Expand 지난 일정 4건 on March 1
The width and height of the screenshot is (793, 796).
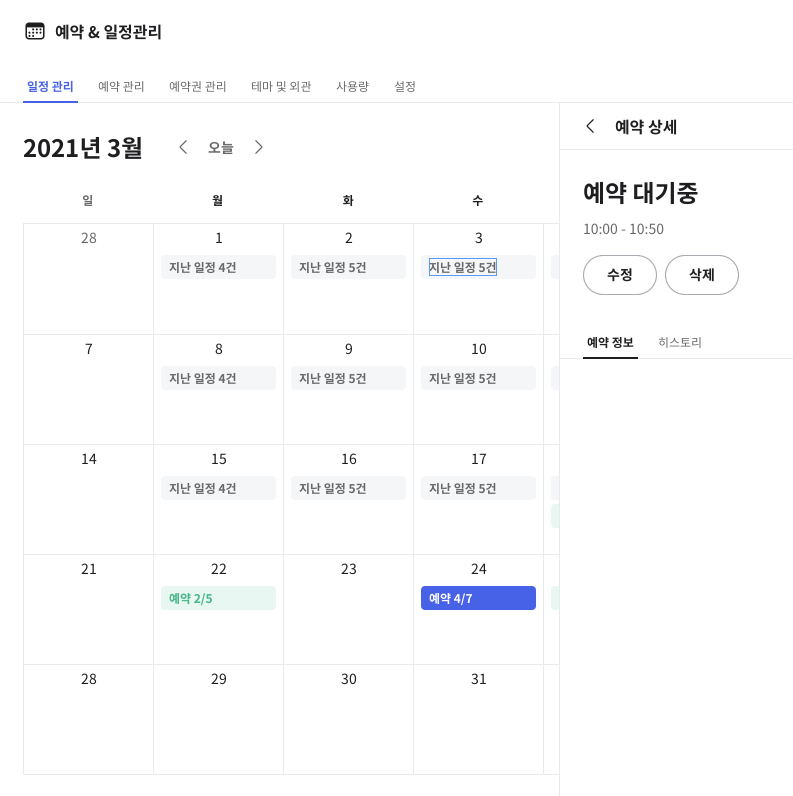point(218,267)
